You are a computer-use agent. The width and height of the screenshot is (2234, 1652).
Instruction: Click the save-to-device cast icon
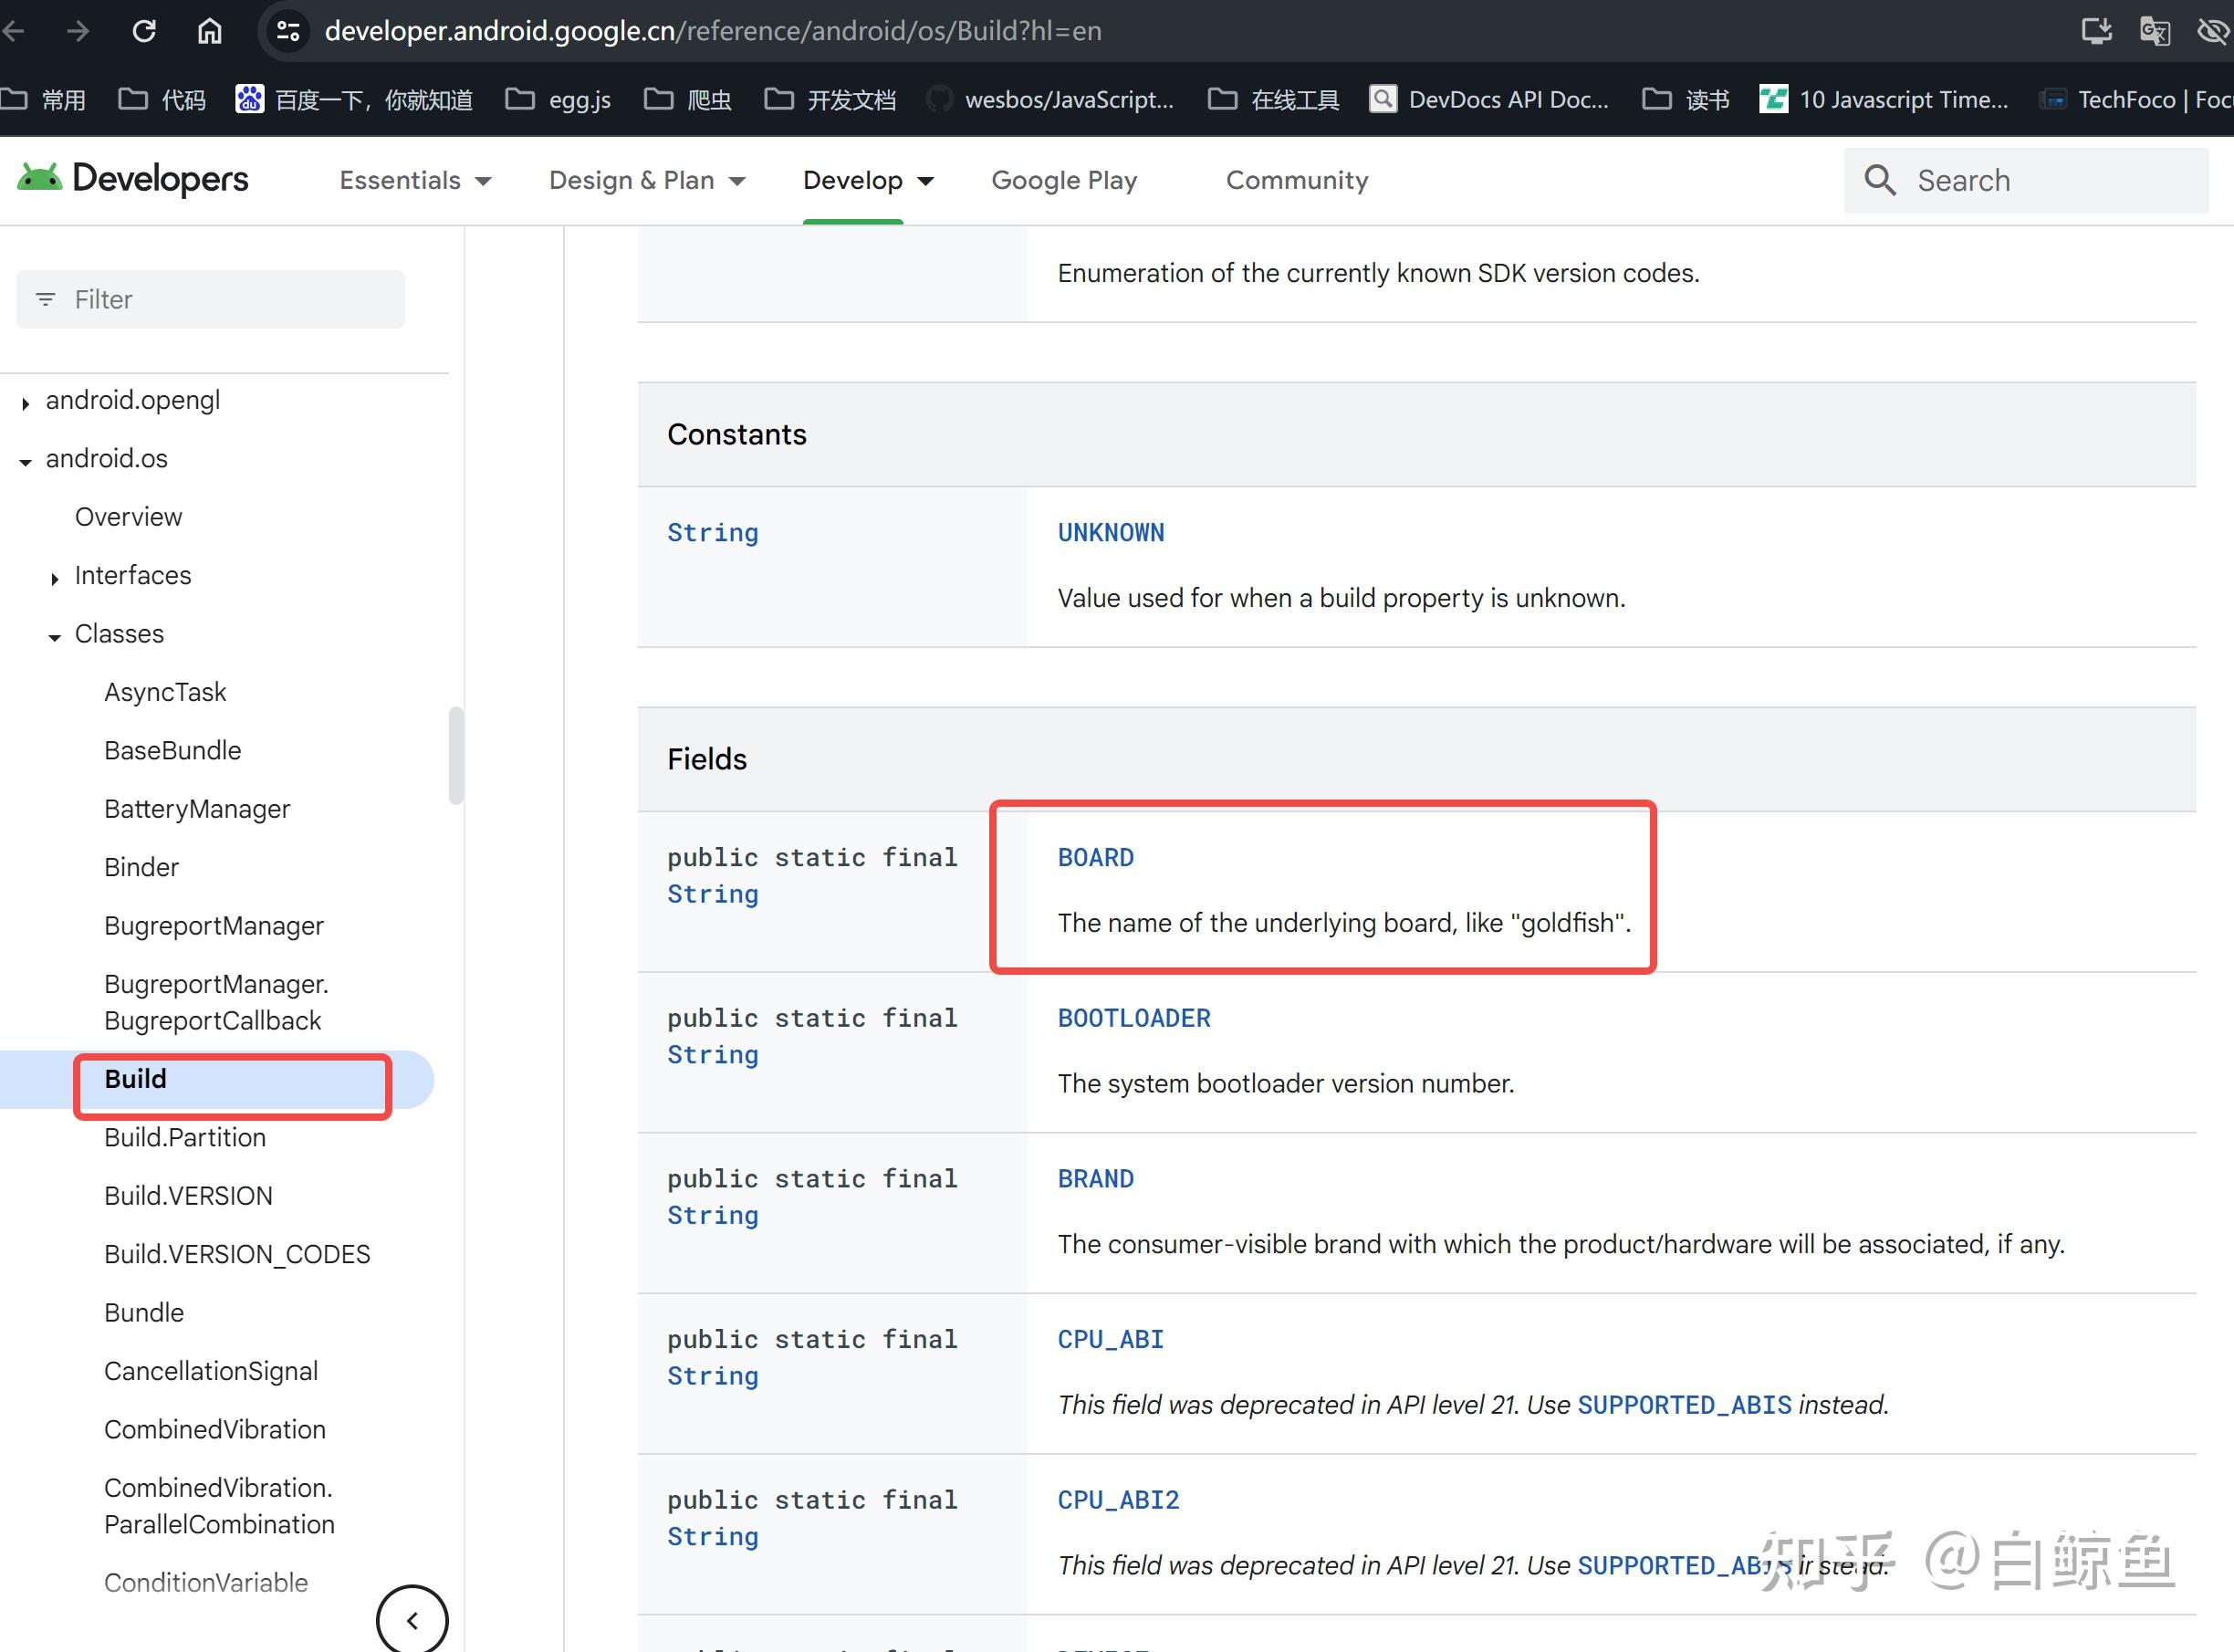coord(2097,30)
